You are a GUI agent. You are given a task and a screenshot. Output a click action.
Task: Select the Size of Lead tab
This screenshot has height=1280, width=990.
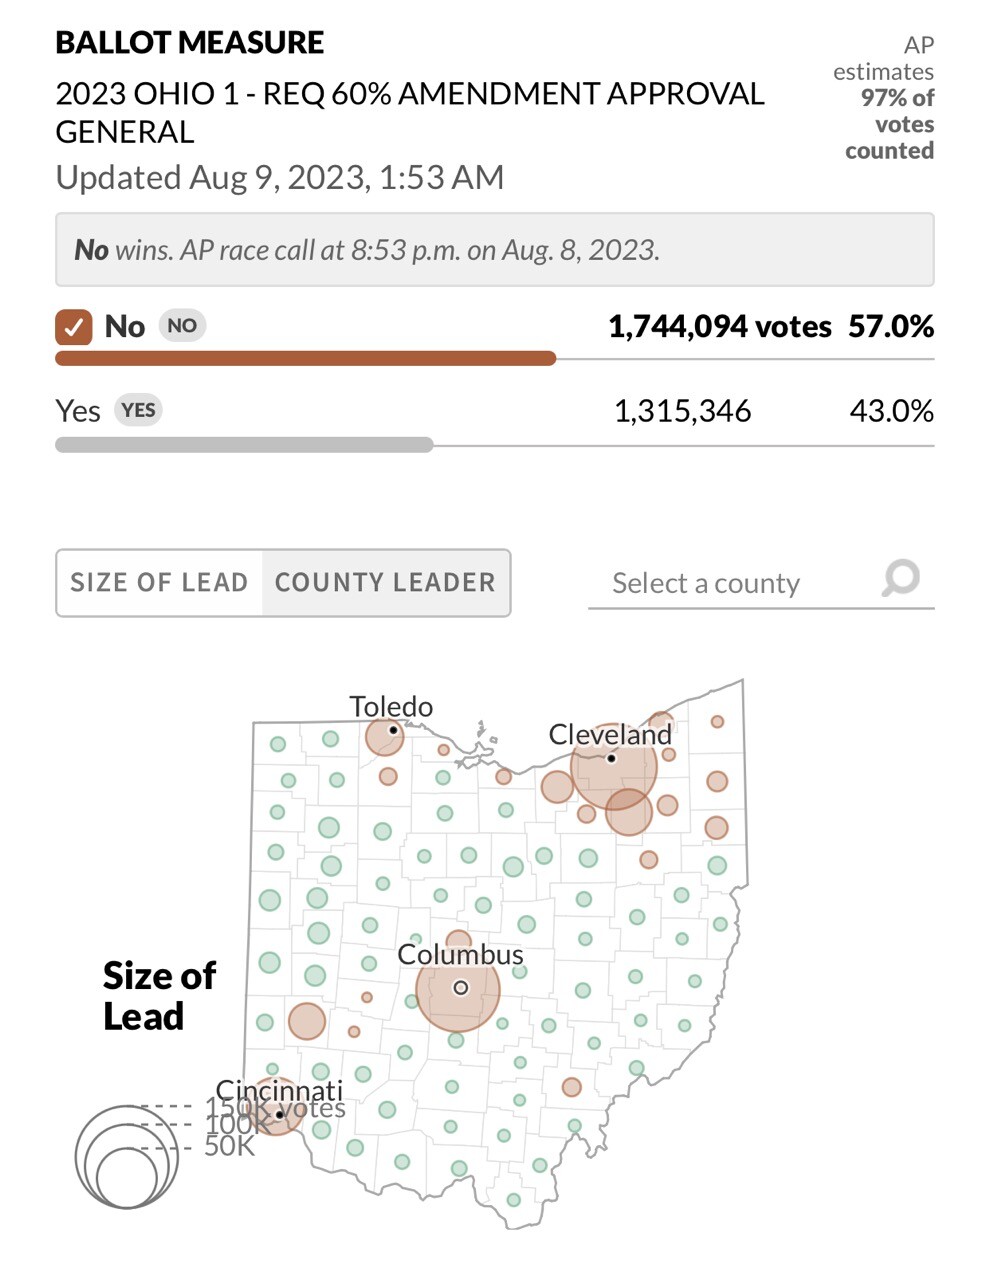159,583
